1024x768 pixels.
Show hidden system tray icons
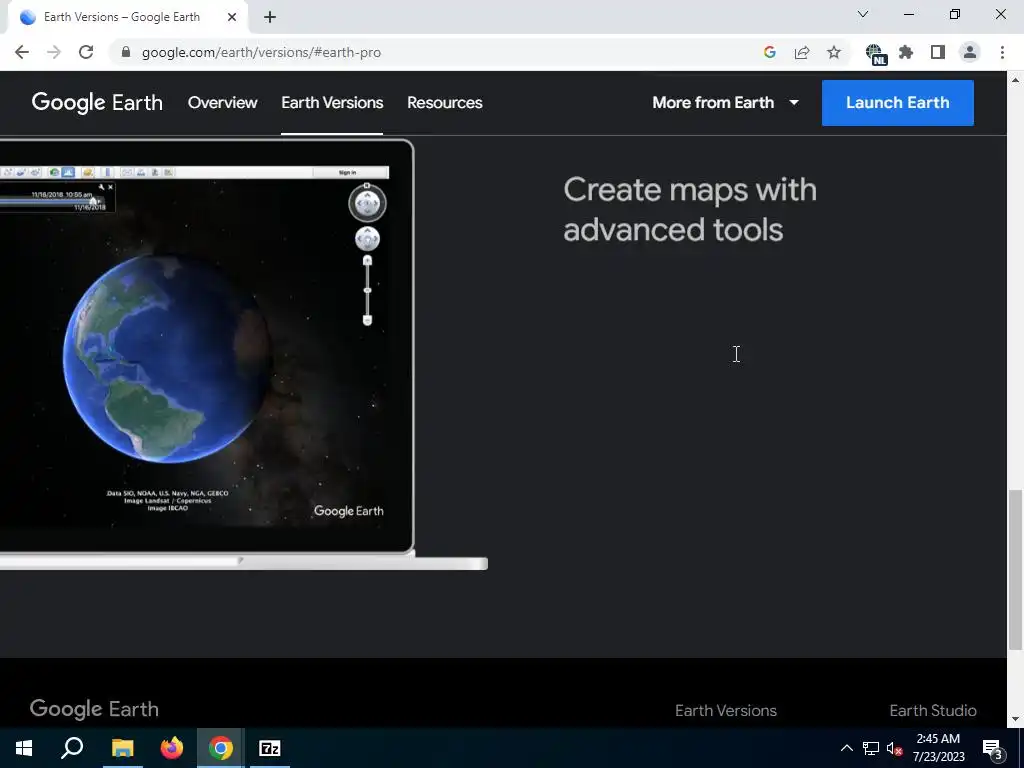(846, 748)
